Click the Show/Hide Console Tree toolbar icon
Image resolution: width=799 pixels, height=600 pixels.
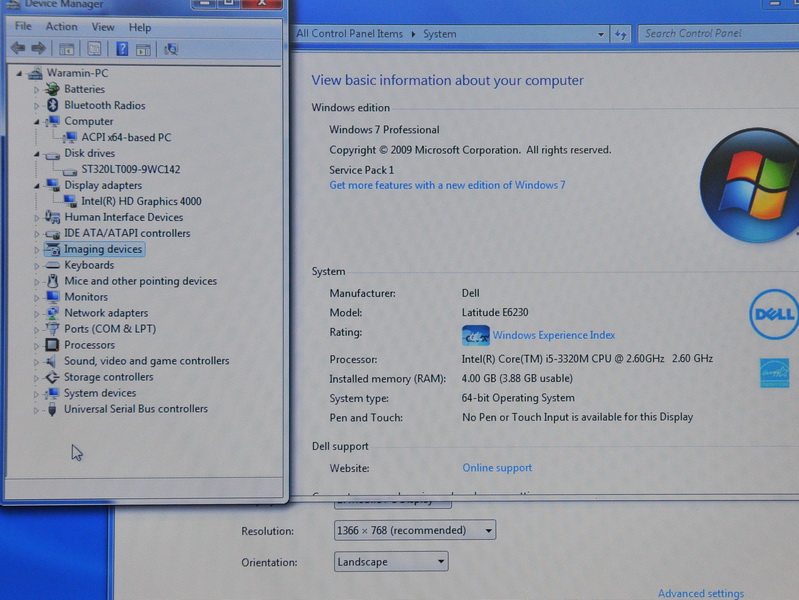pyautogui.click(x=66, y=49)
